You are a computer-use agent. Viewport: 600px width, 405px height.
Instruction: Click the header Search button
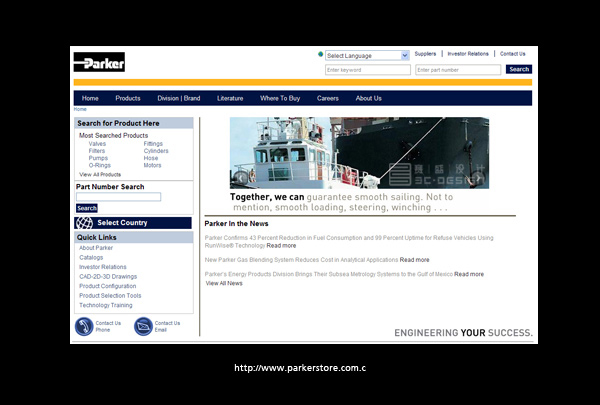pos(519,69)
